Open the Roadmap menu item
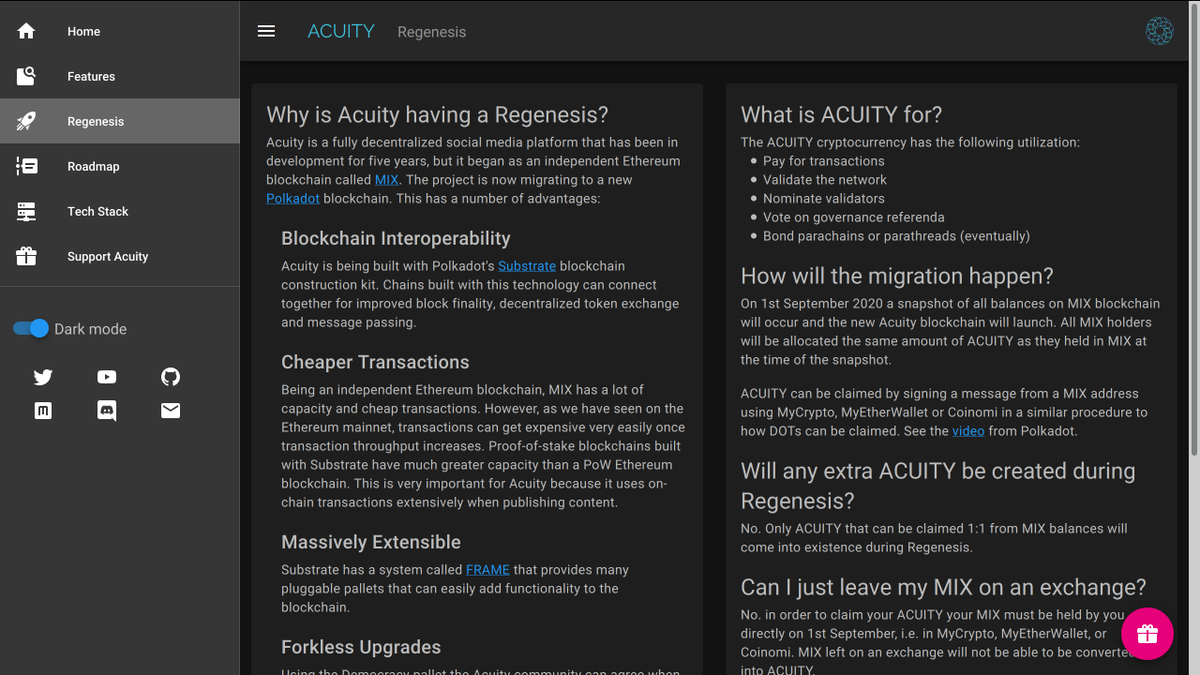Viewport: 1200px width, 675px height. pos(120,166)
